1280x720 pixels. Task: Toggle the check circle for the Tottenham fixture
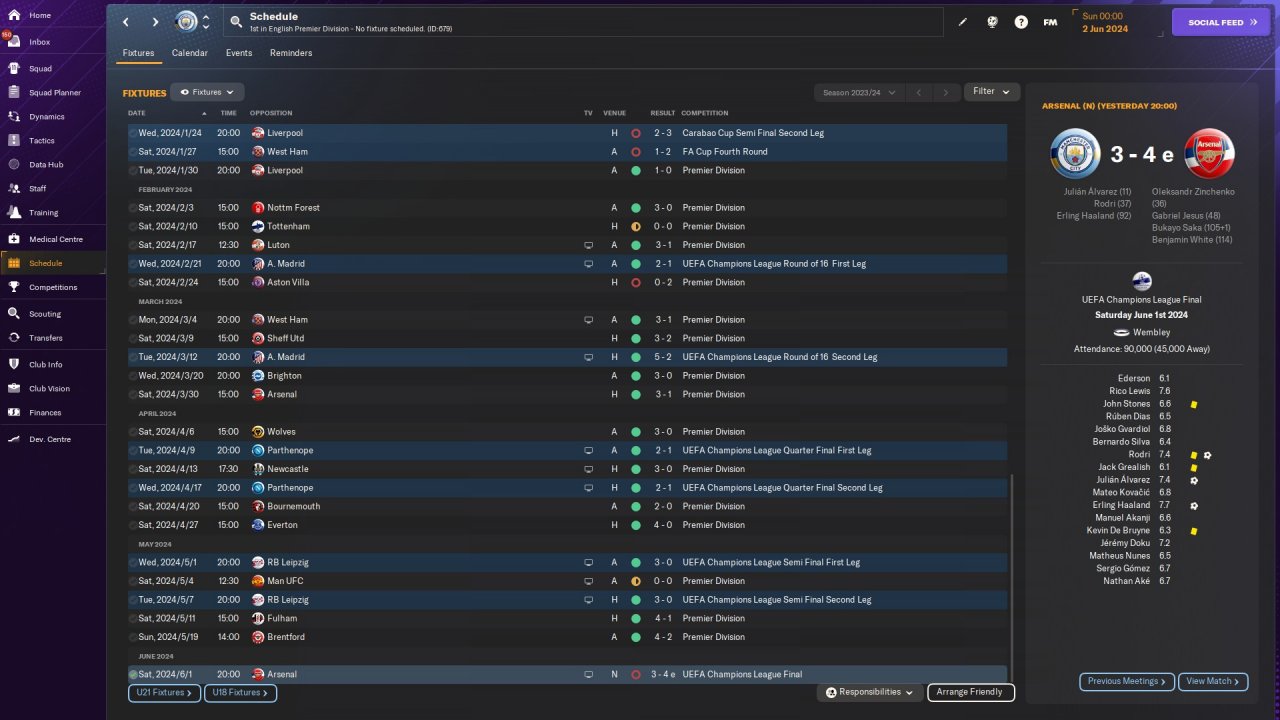pyautogui.click(x=133, y=226)
